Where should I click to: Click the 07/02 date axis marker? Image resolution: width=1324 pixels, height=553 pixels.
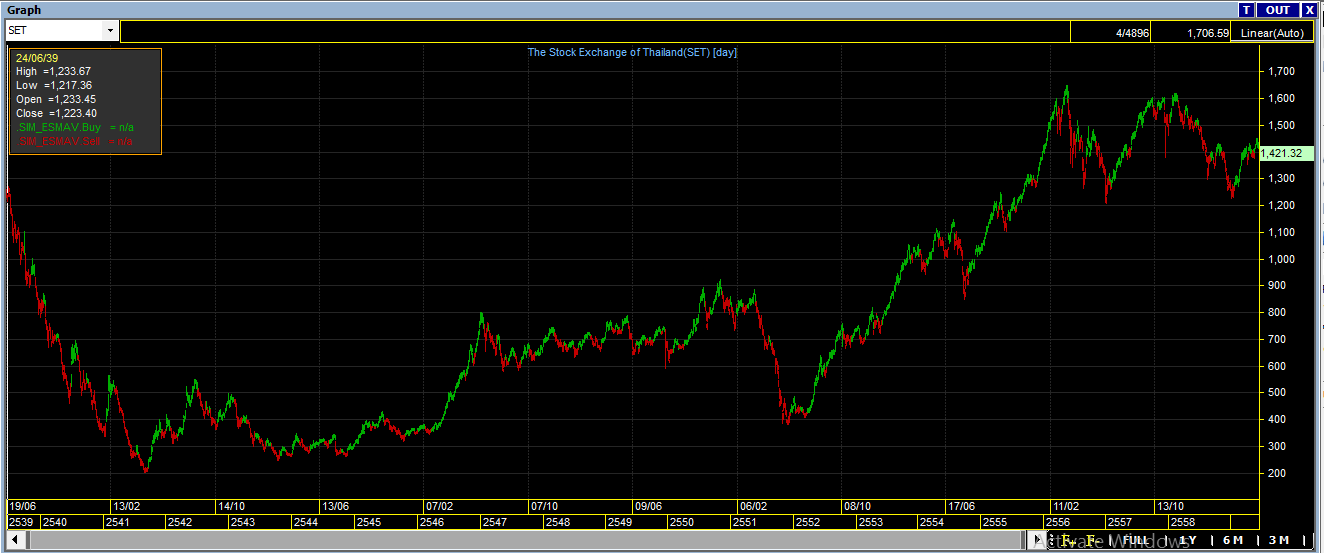tap(439, 506)
